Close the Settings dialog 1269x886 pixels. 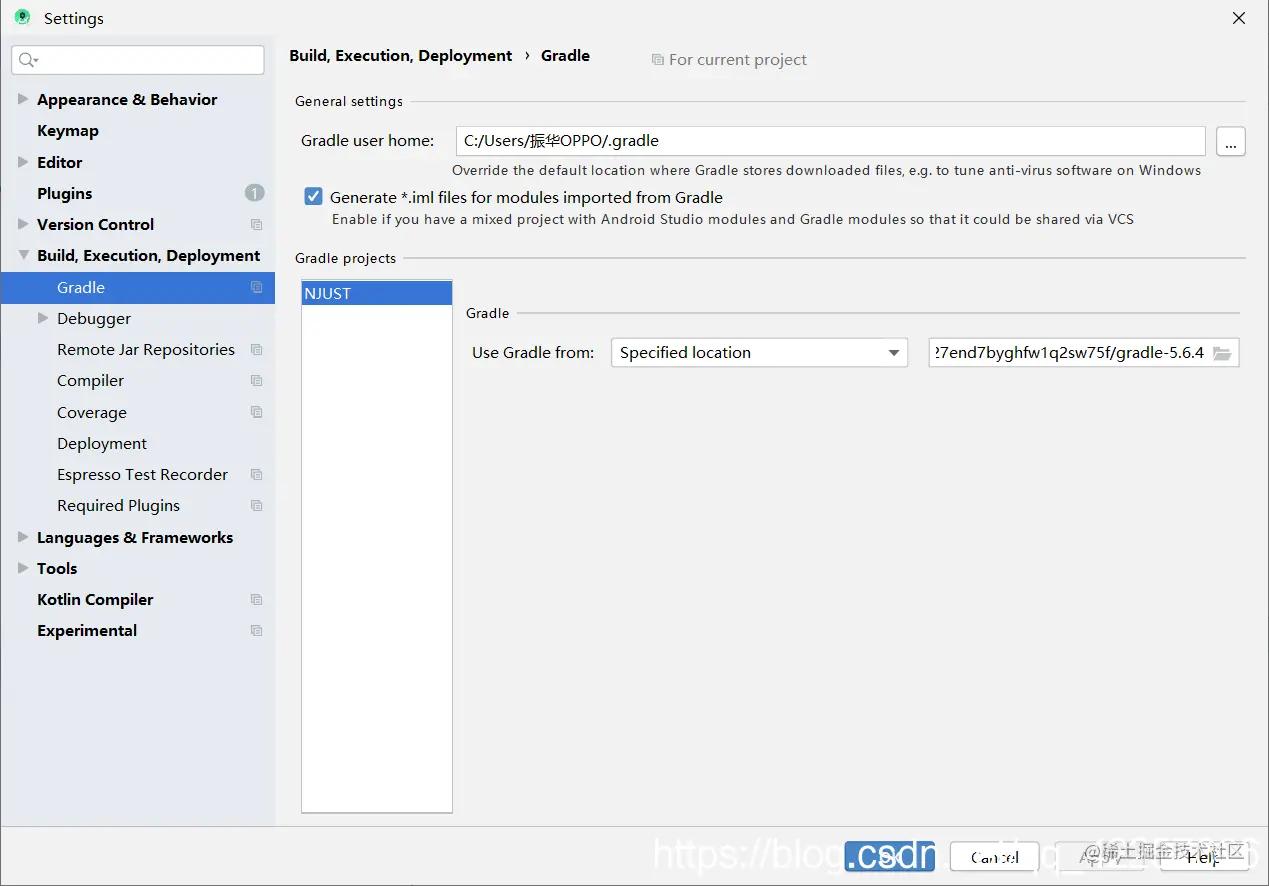(x=1239, y=18)
